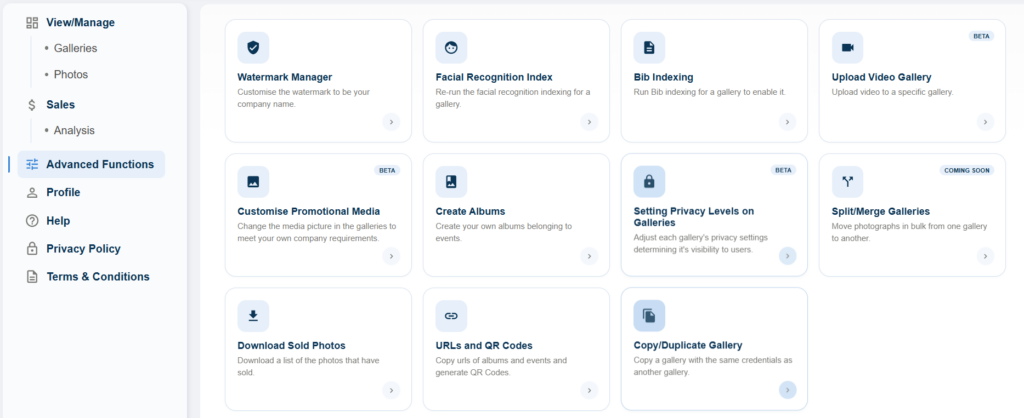Open the Help sidebar entry
Viewport: 1024px width, 418px height.
[58, 221]
